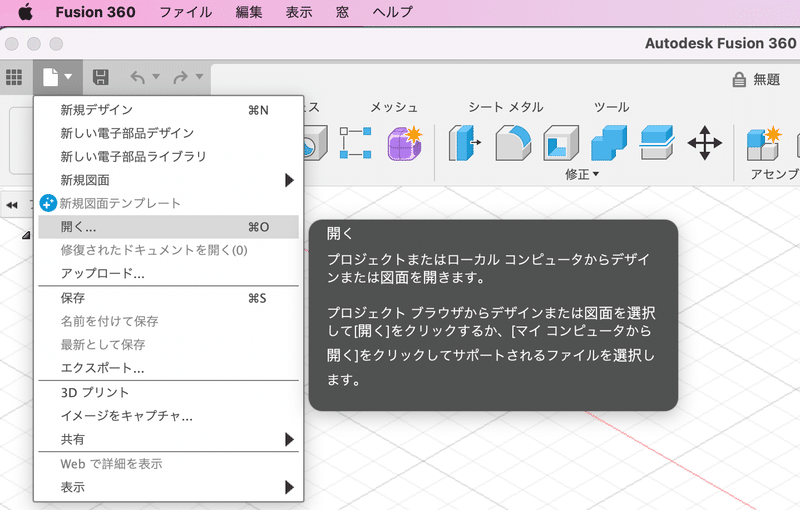Open the Redo history dropdown arrow
Image resolution: width=800 pixels, height=510 pixels.
pos(199,76)
